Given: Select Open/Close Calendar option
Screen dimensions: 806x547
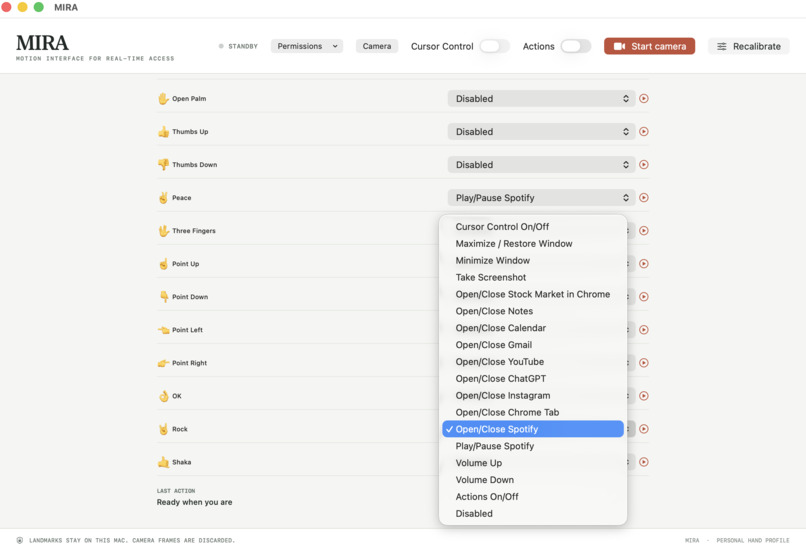Looking at the screenshot, I should (x=533, y=328).
